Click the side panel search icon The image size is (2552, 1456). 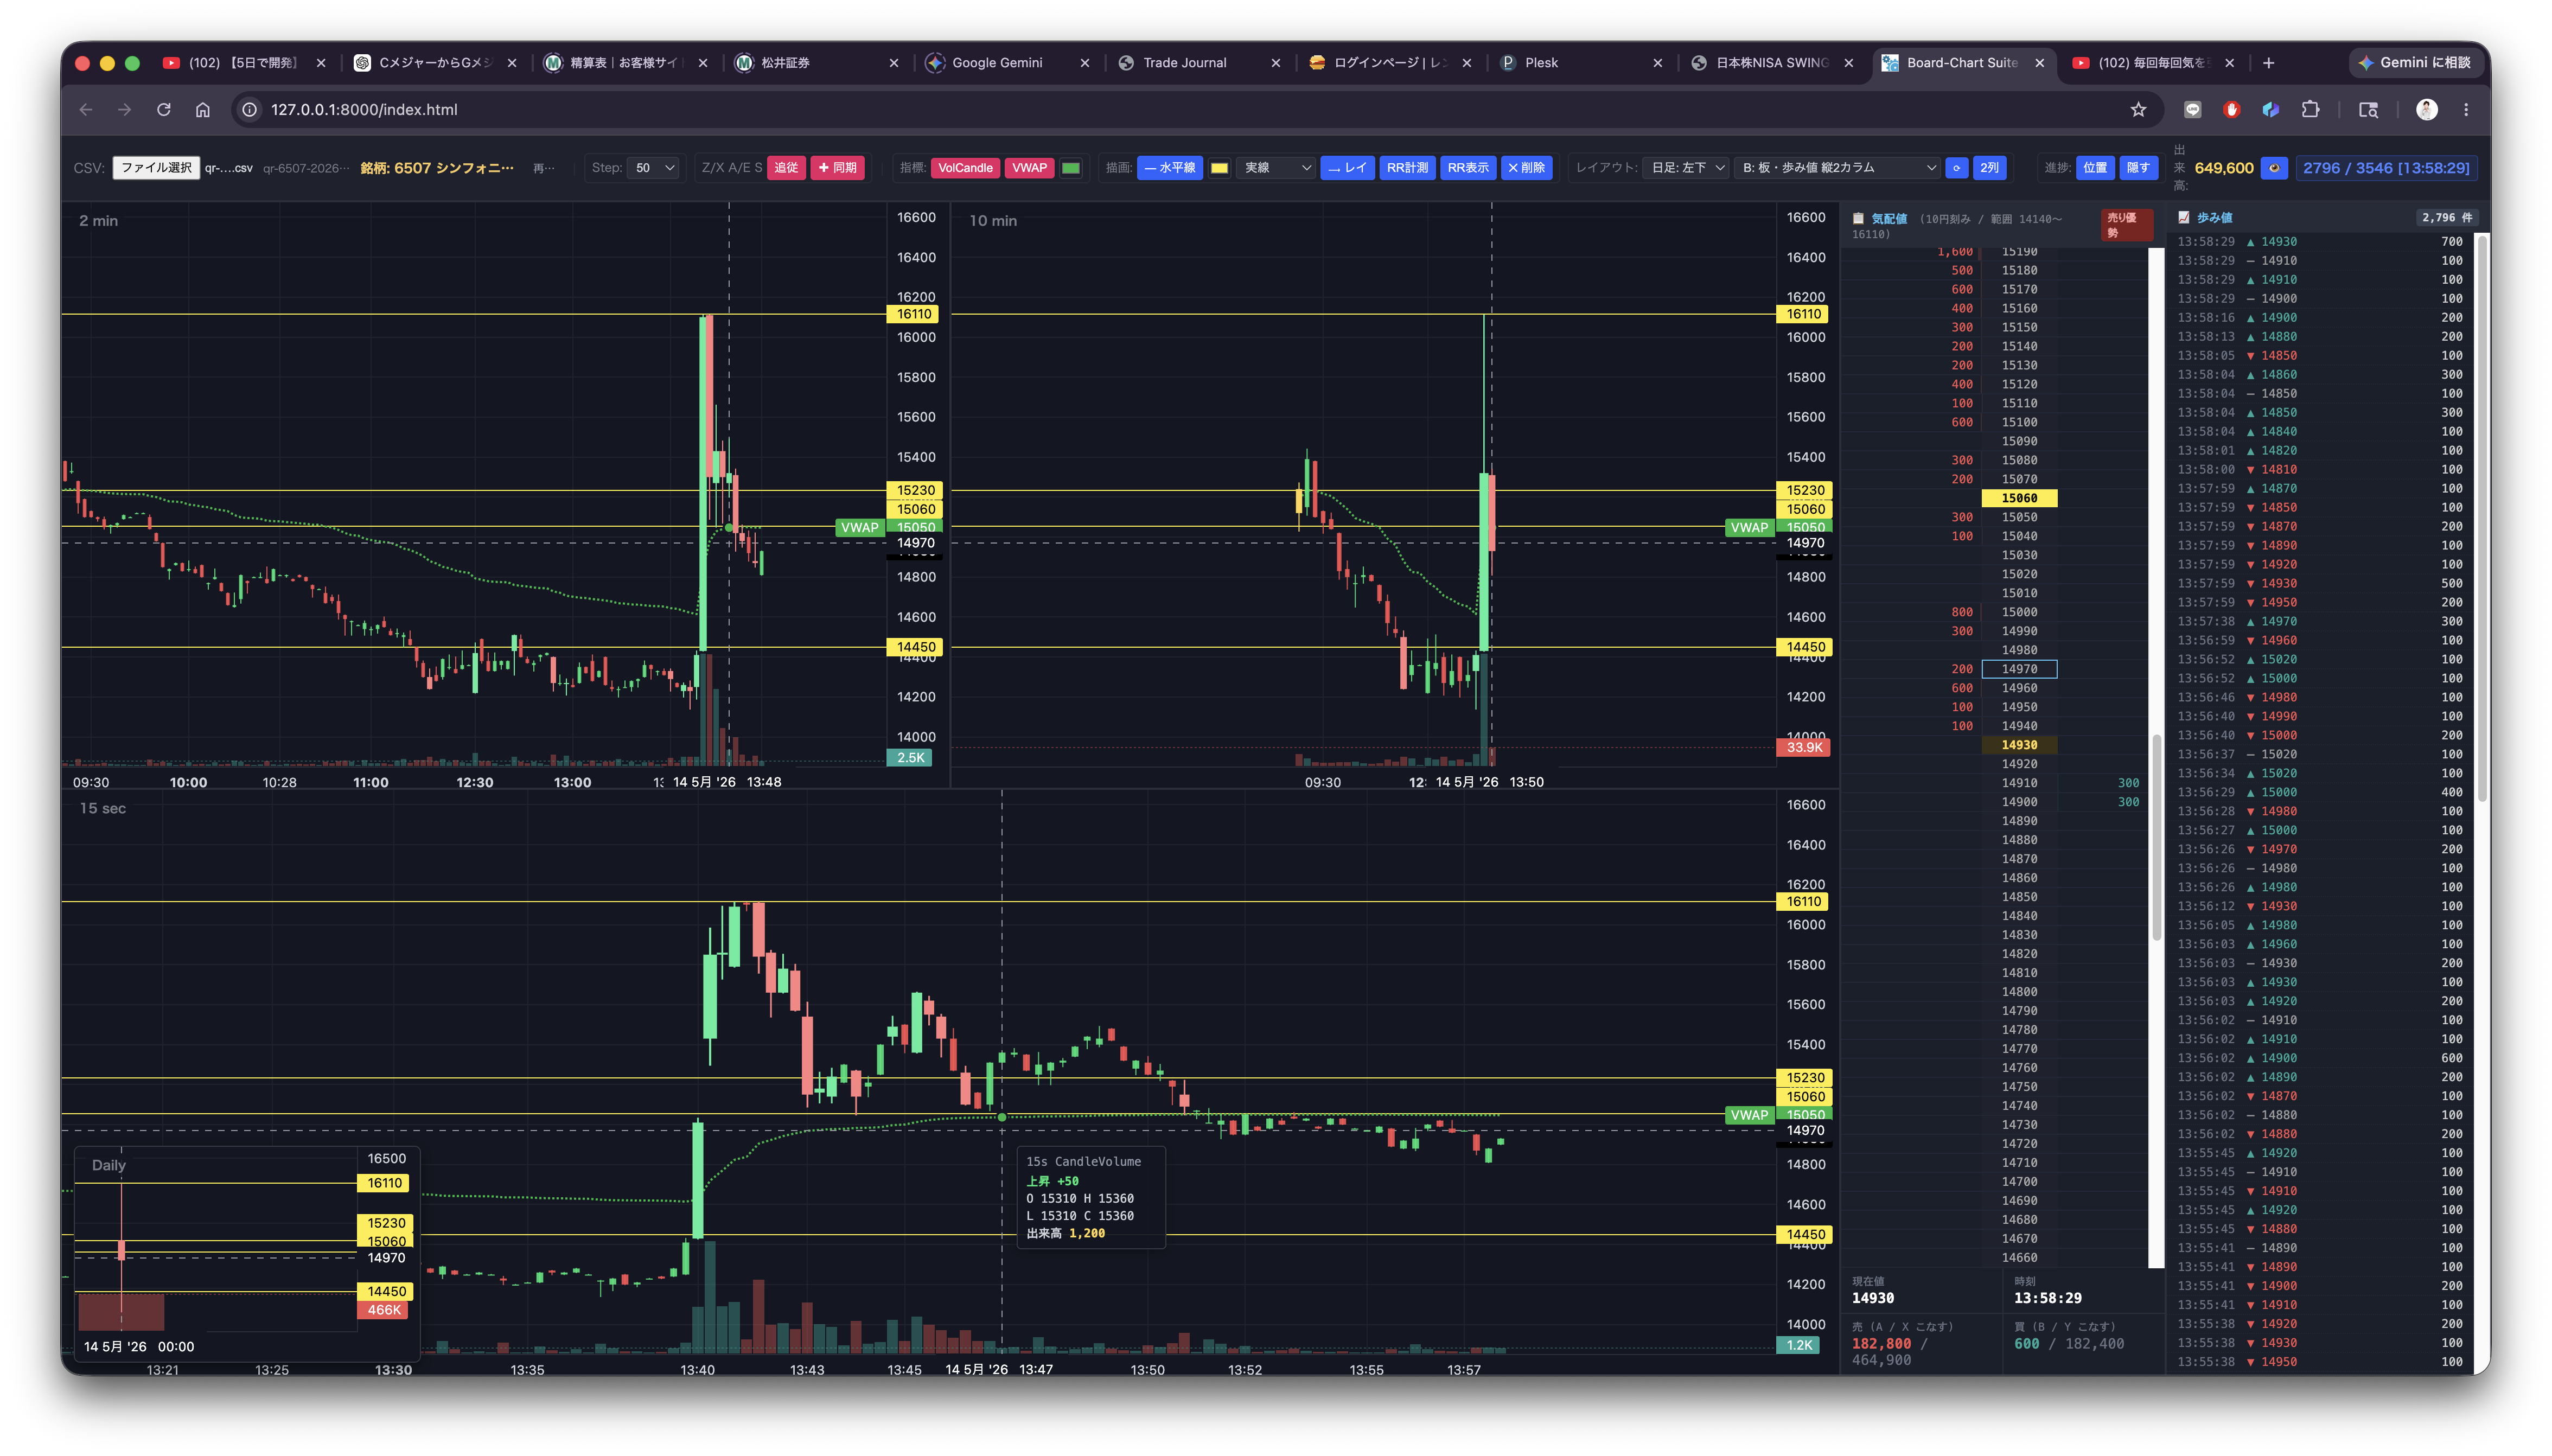click(2369, 109)
